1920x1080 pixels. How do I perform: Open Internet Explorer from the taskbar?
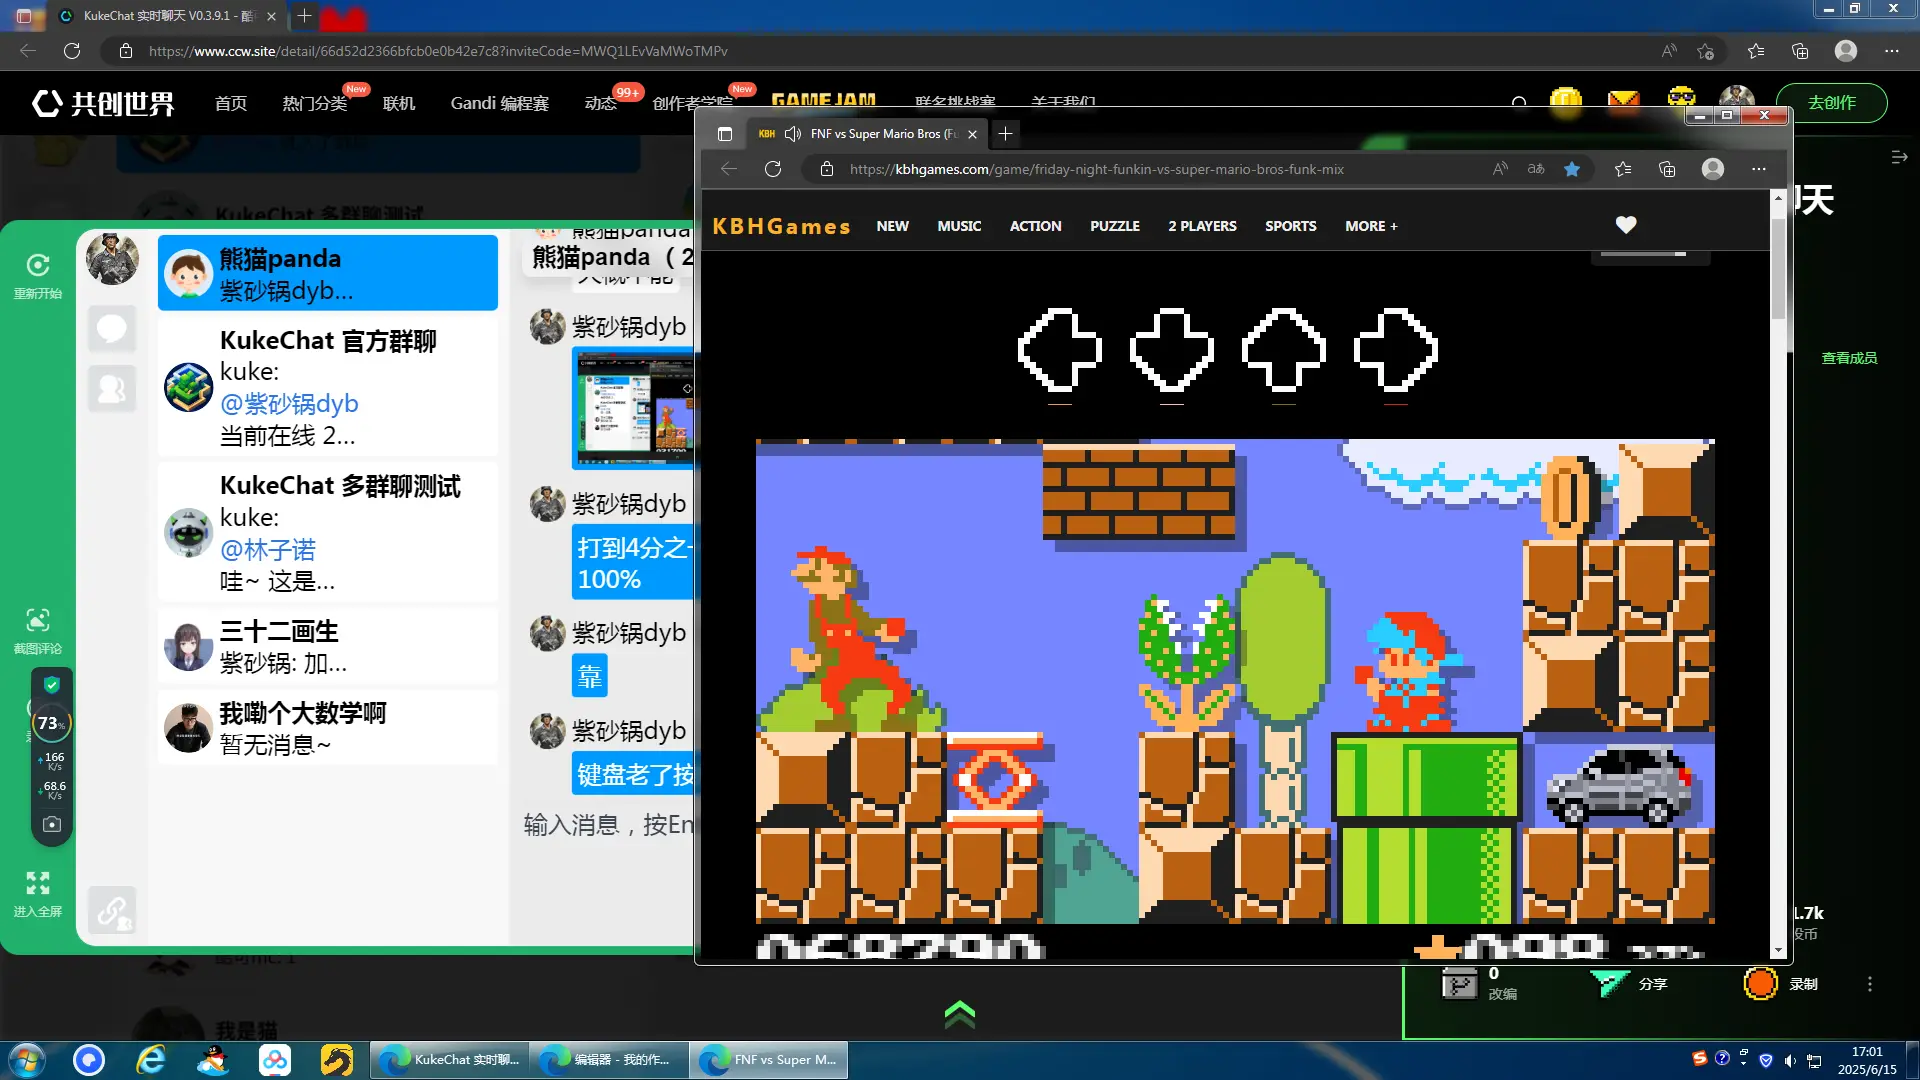[151, 1060]
